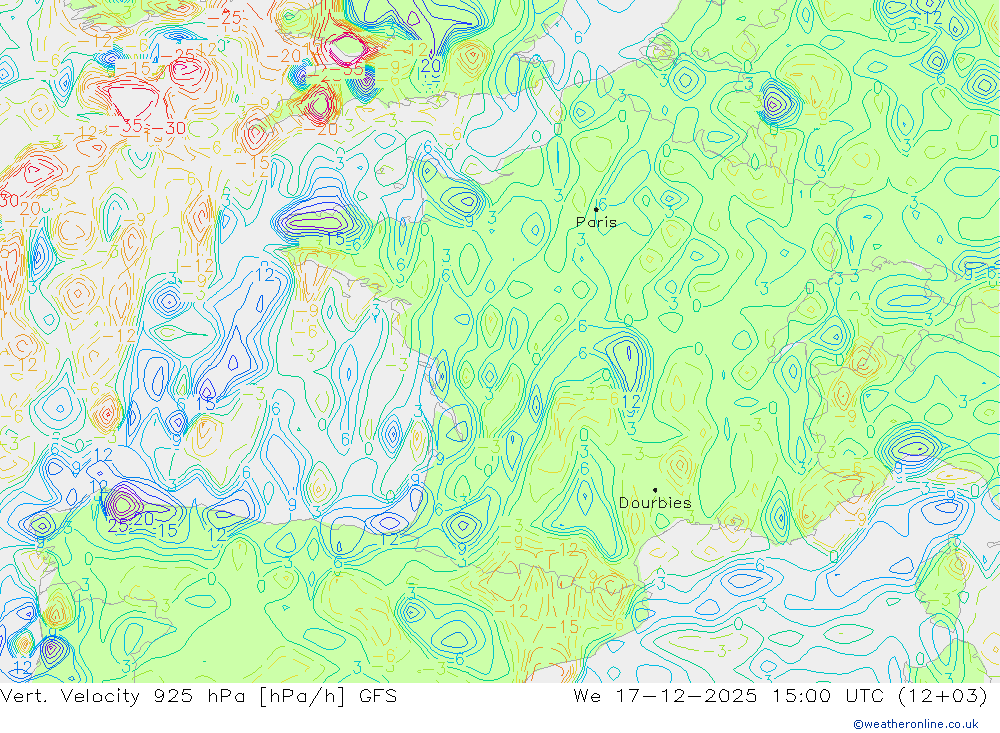Click the Paris city label
The width and height of the screenshot is (1000, 733).
[596, 222]
